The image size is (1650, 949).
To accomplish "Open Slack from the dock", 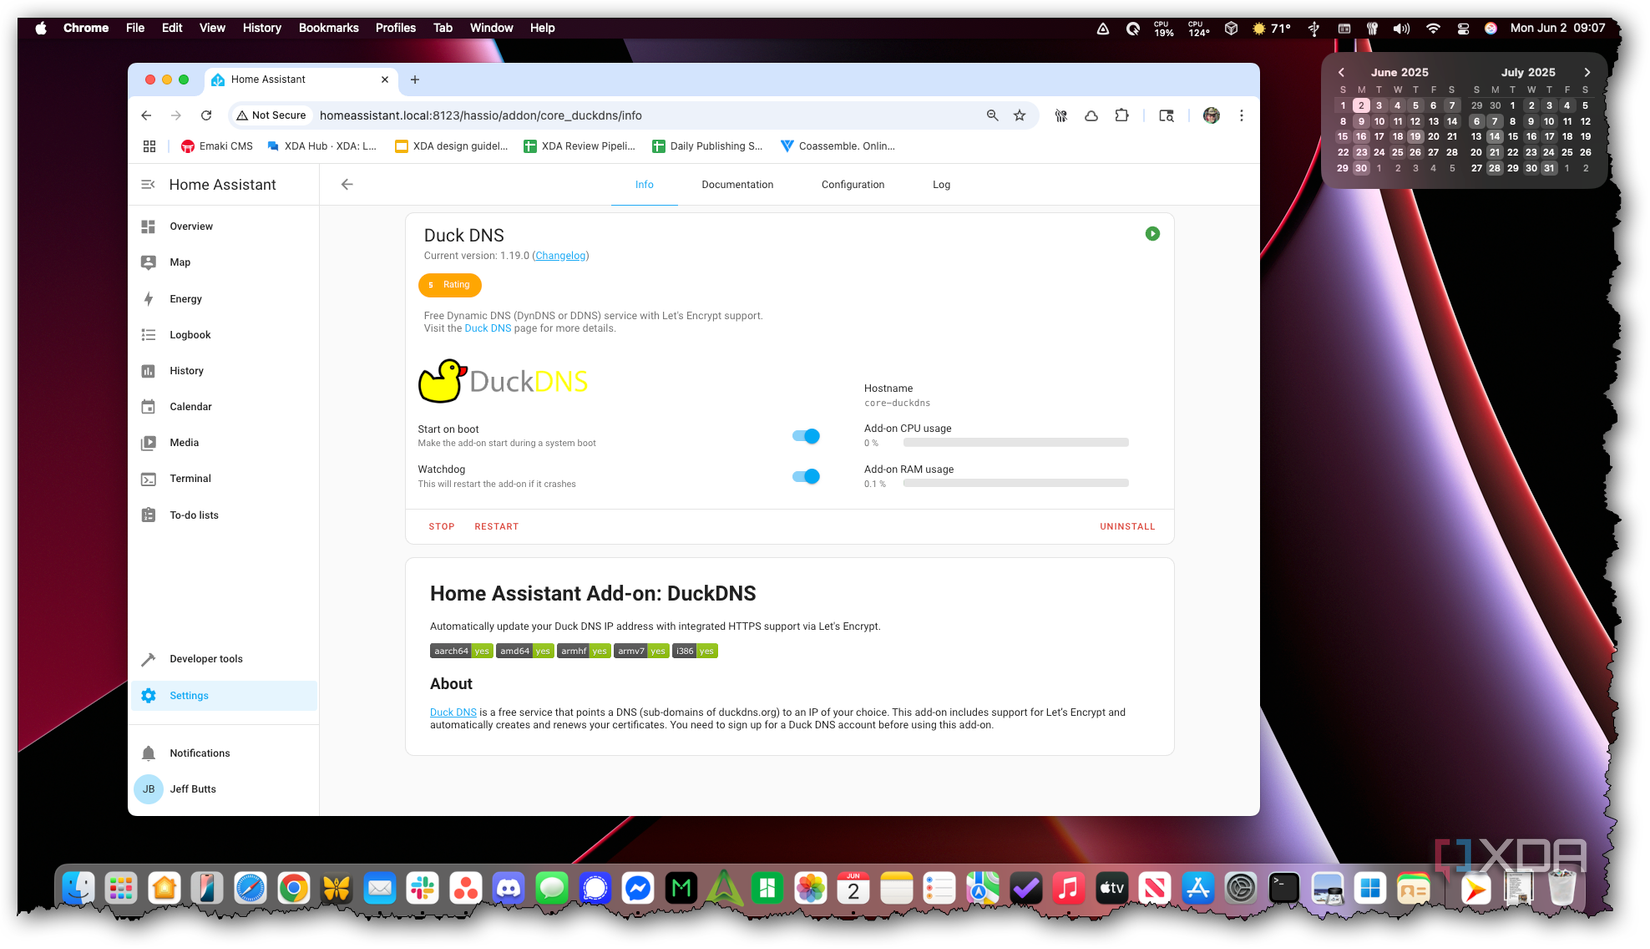I will tap(422, 887).
